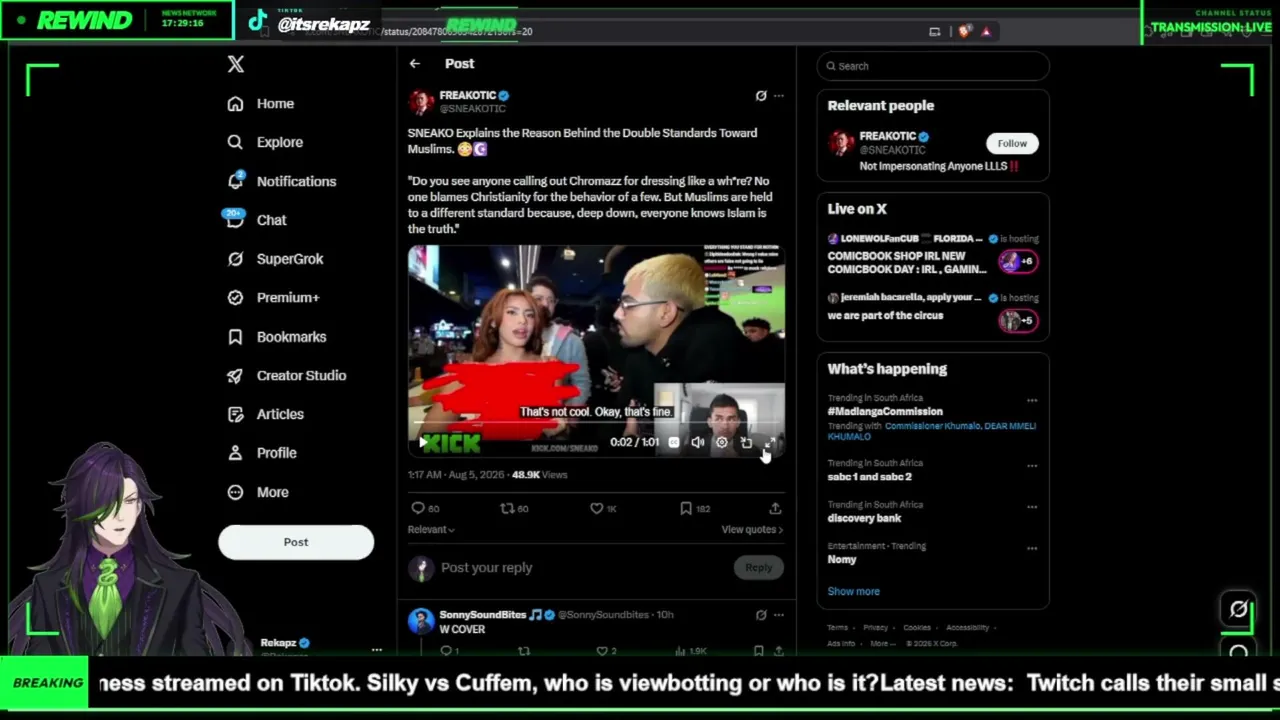Open picture-in-picture for the video
1280x720 pixels.
[746, 442]
